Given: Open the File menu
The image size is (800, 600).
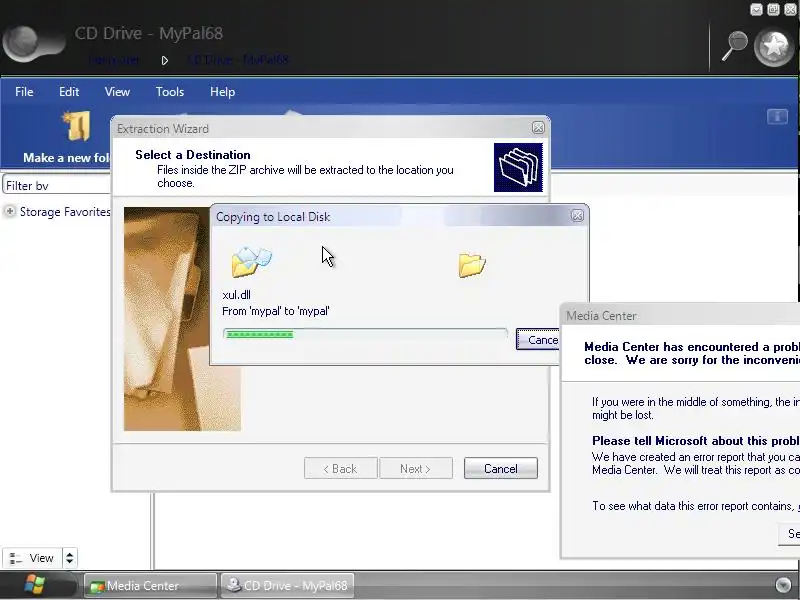Looking at the screenshot, I should tap(24, 92).
